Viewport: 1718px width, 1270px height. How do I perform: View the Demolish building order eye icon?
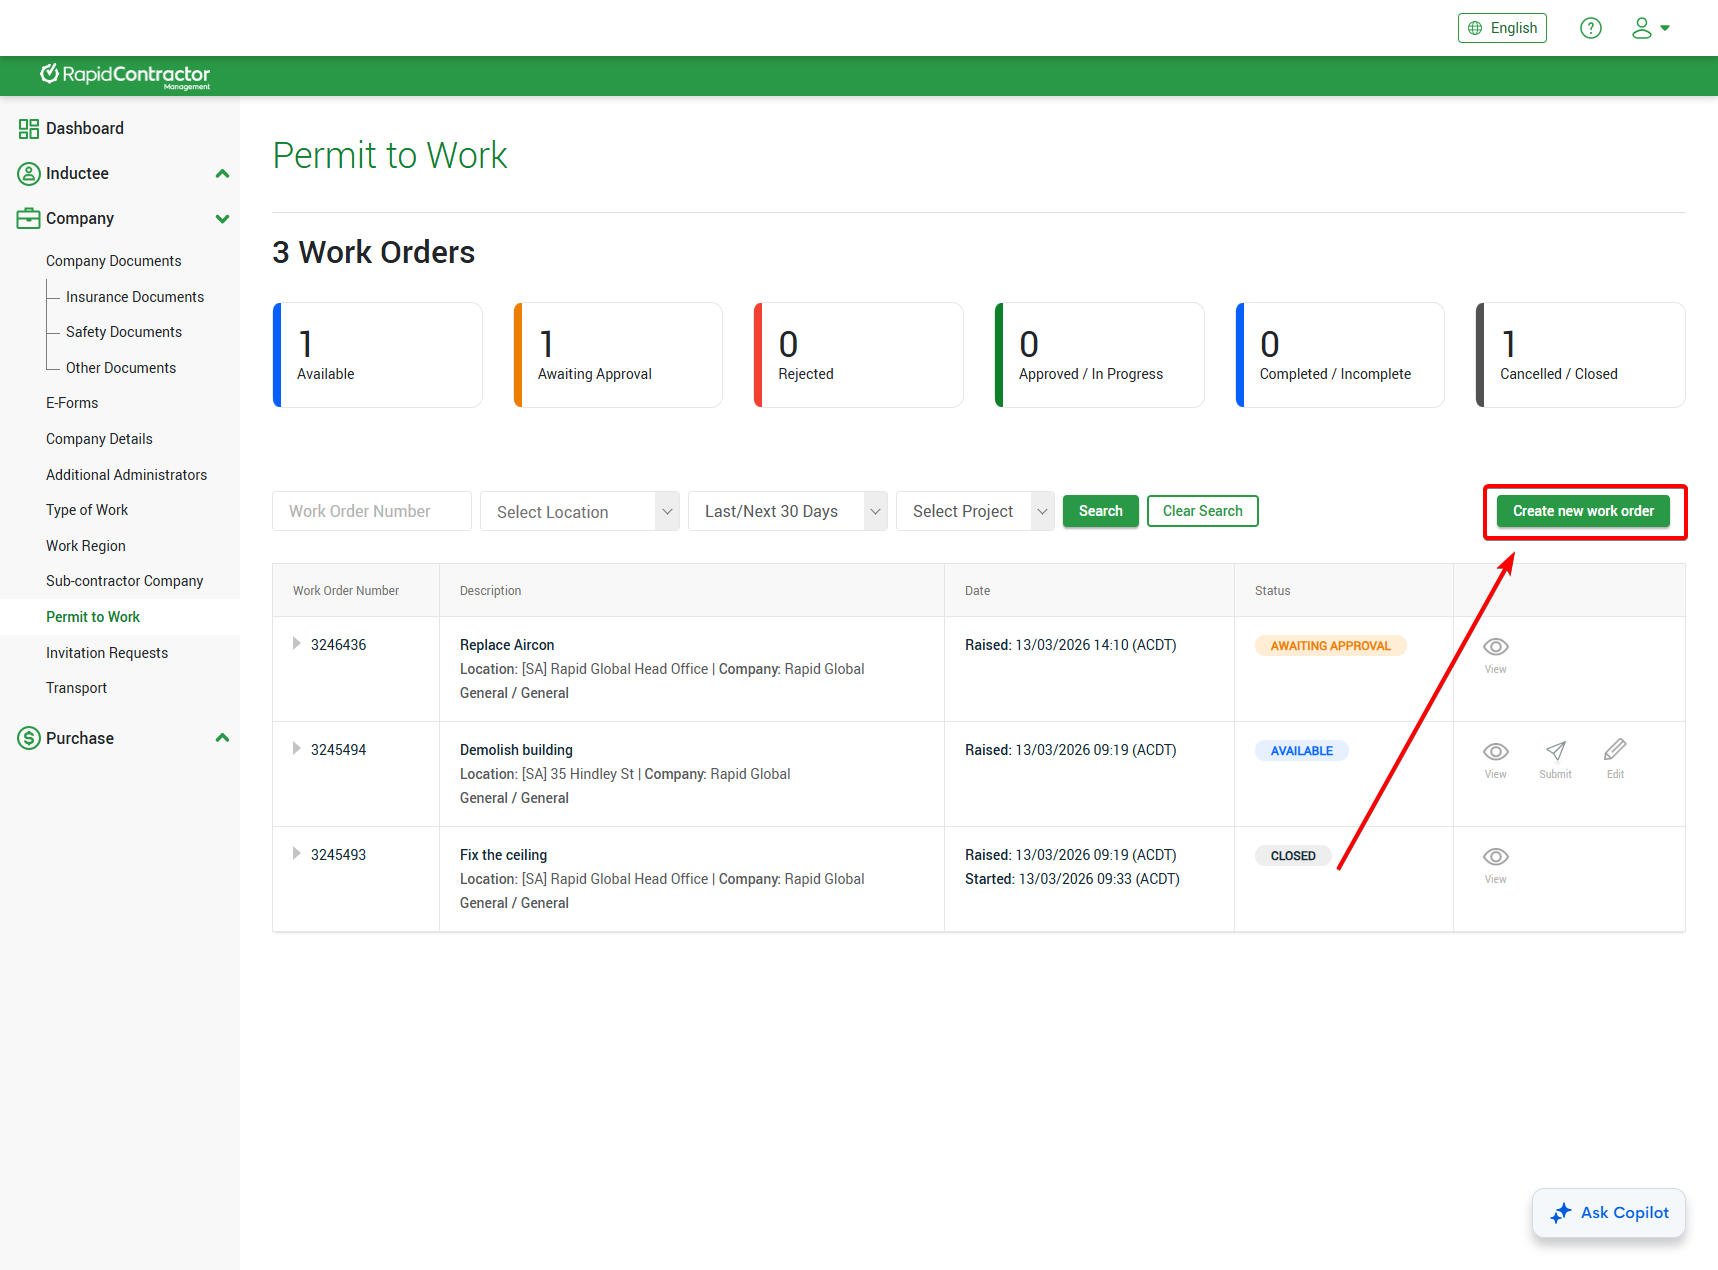click(x=1495, y=752)
